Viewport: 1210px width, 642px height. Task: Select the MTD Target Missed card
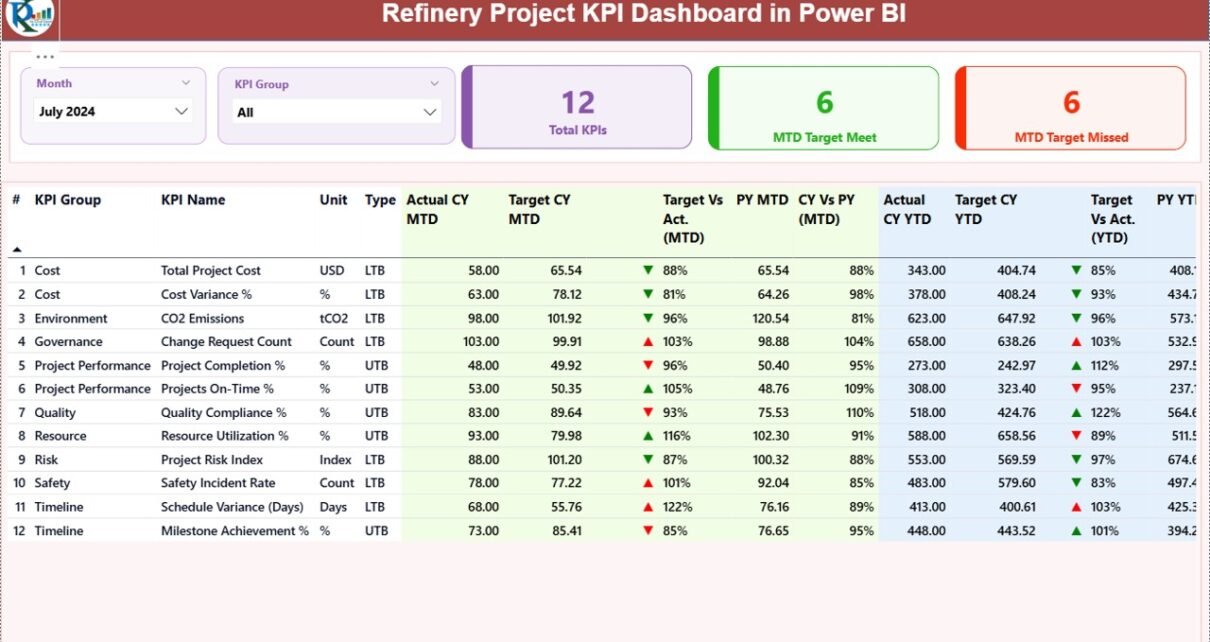tap(1070, 108)
